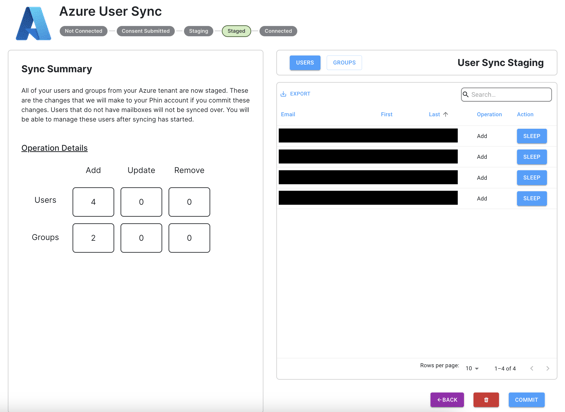Click the Azure User Sync title
565x412 pixels.
[110, 12]
